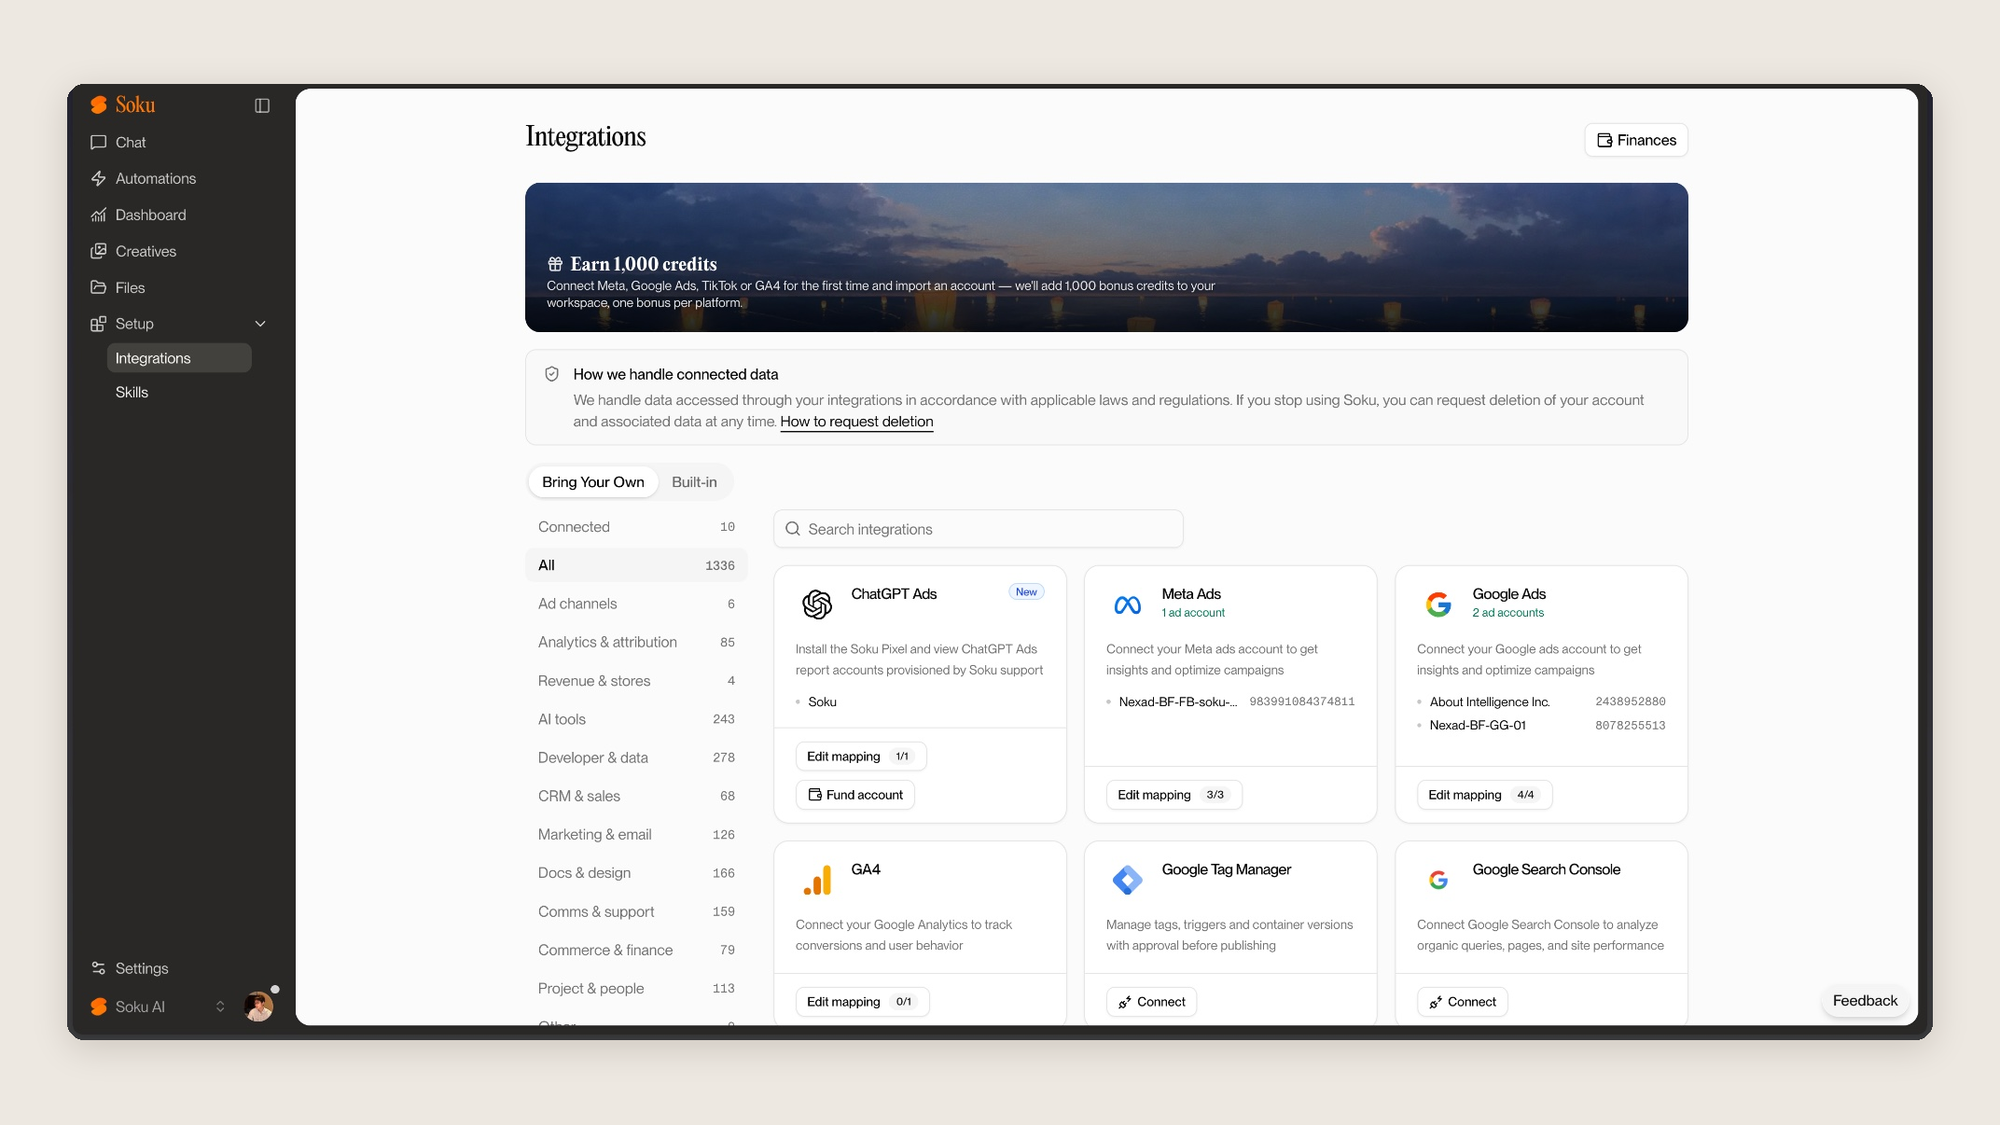2000x1125 pixels.
Task: Open Chat from the sidebar
Action: pyautogui.click(x=131, y=142)
